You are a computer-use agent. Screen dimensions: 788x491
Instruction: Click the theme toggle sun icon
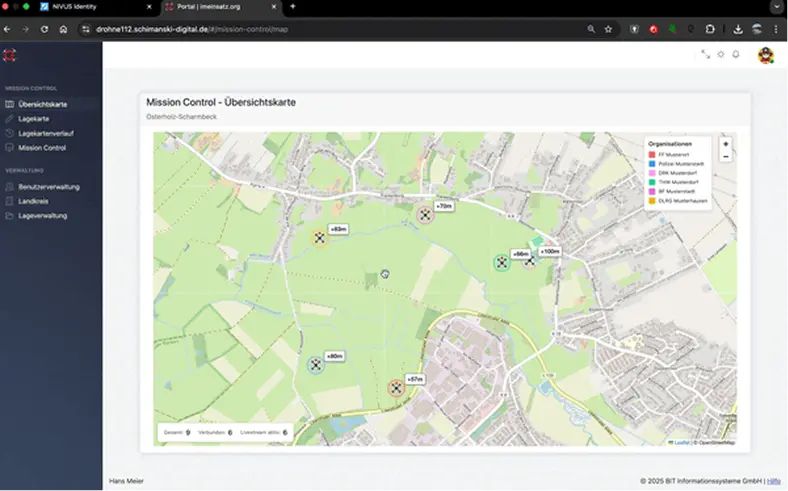[x=721, y=54]
